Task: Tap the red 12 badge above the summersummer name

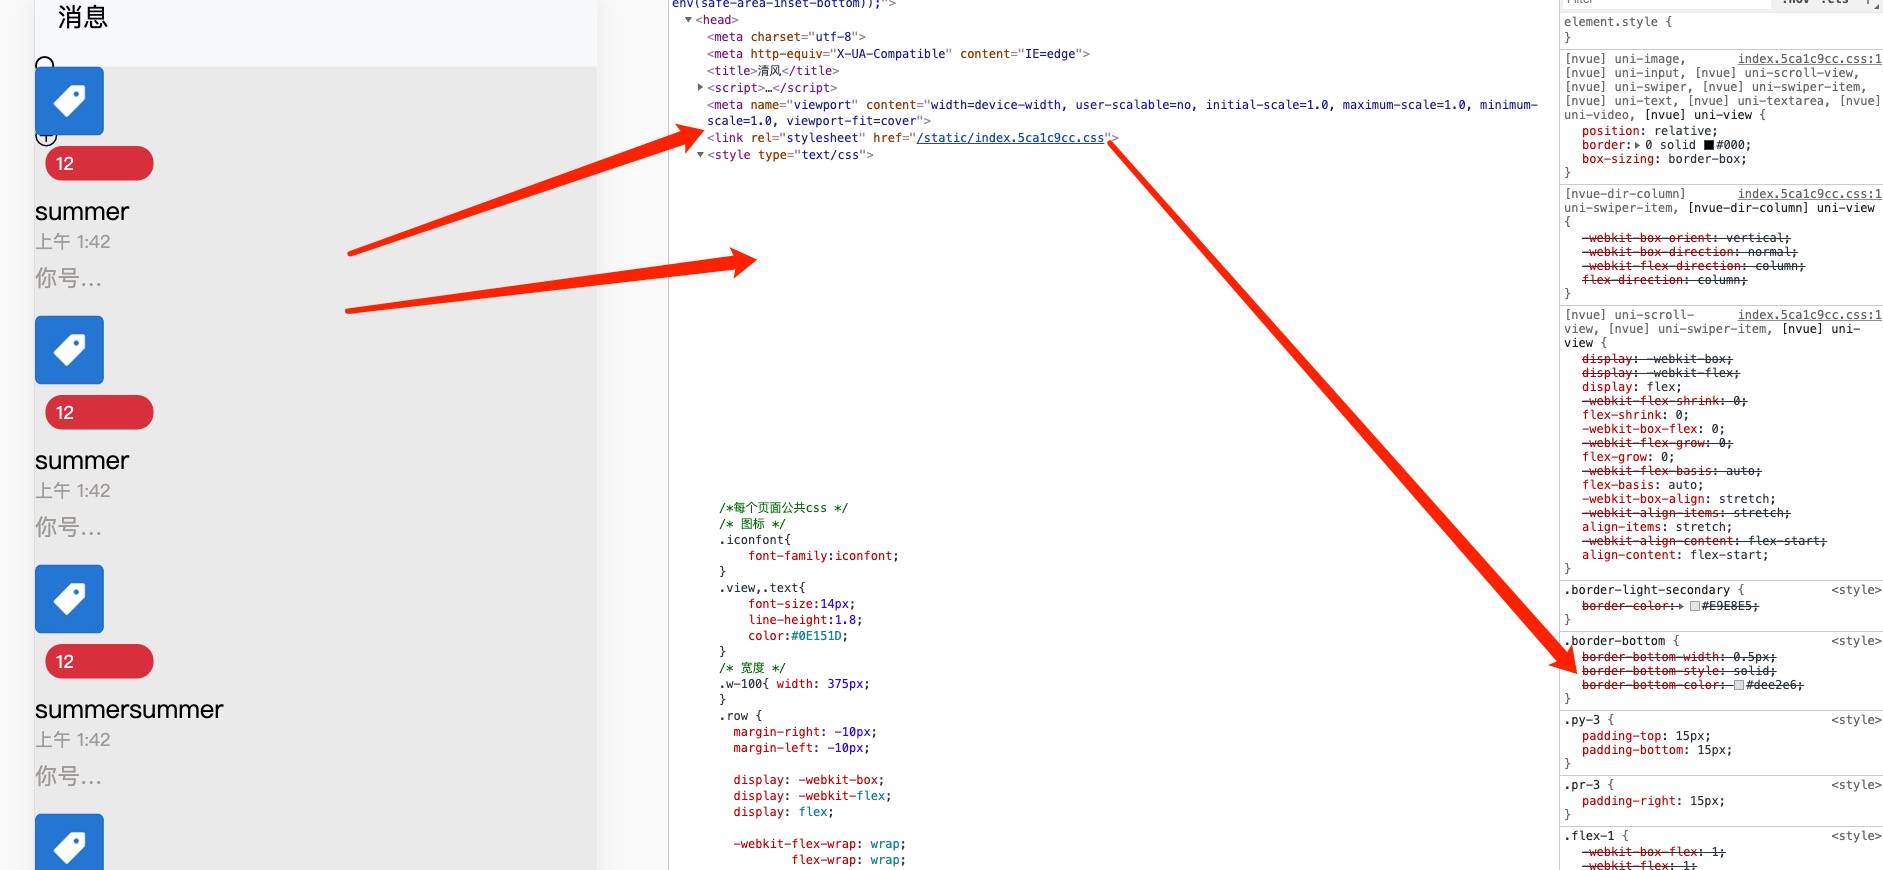Action: [x=99, y=661]
